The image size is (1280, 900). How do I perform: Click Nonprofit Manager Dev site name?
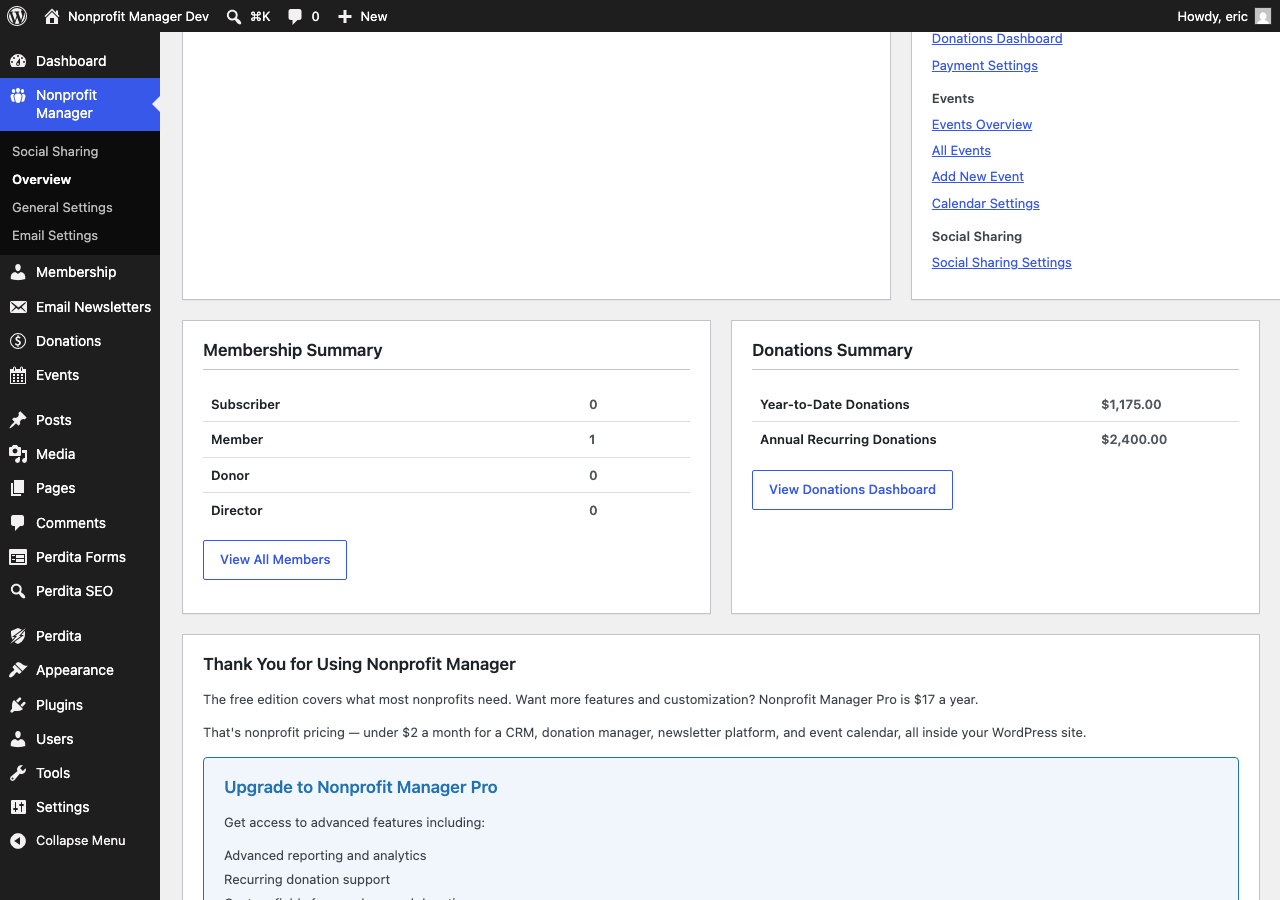(x=138, y=16)
